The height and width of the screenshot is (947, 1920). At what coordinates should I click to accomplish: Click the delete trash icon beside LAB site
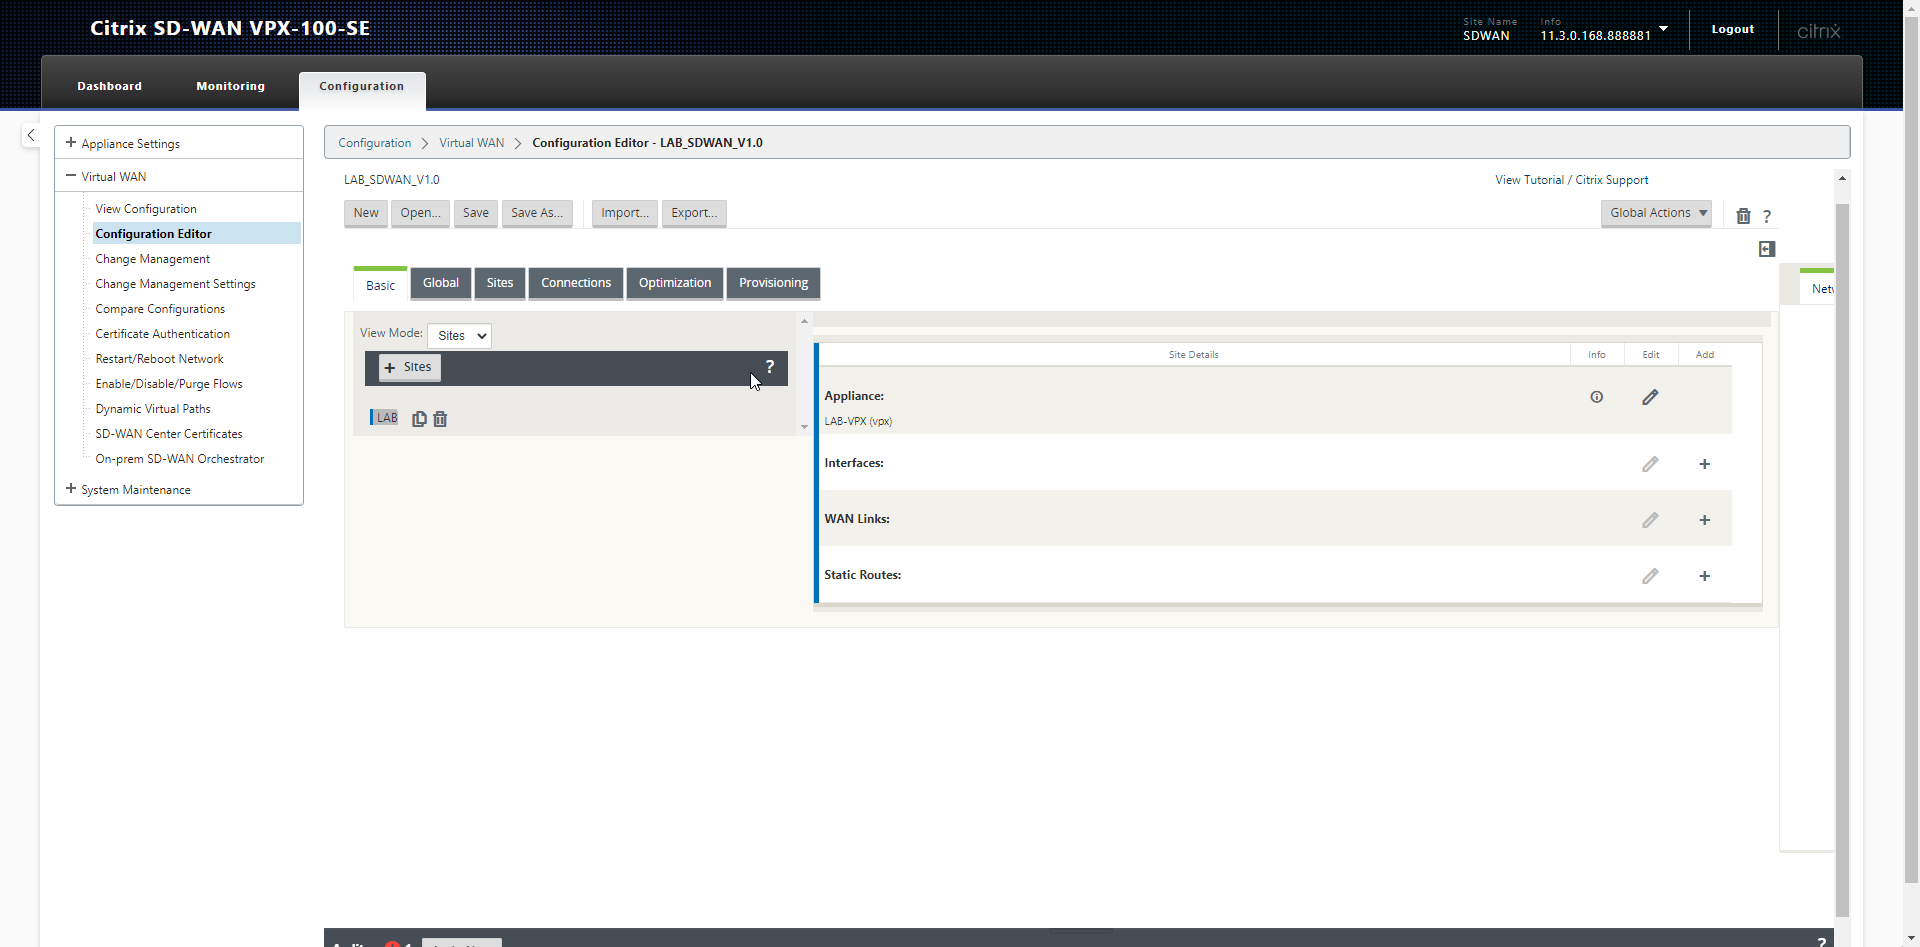440,419
